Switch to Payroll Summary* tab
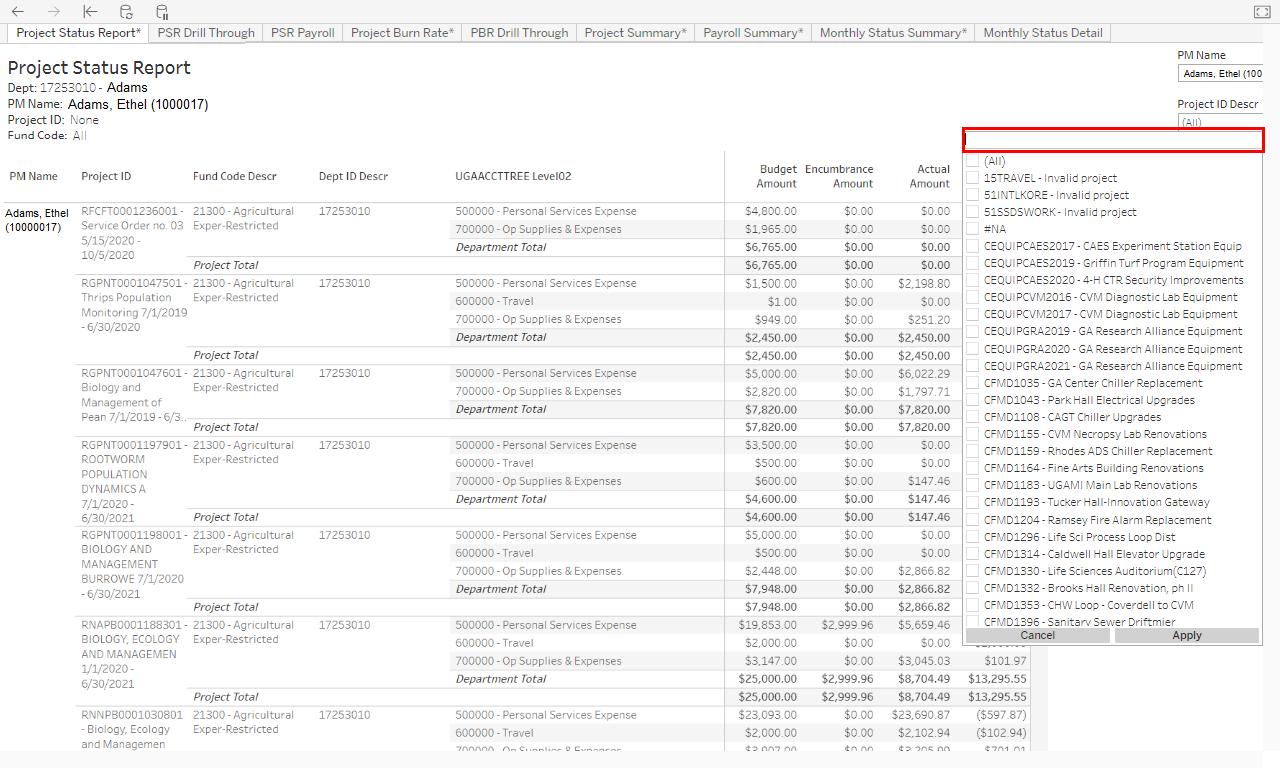 coord(753,33)
